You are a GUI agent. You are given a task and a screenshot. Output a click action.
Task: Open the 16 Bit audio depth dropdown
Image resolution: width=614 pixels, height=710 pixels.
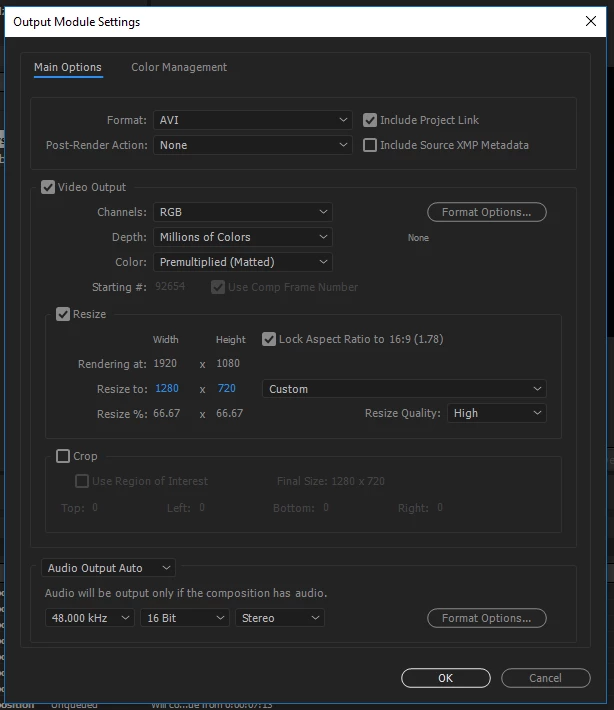click(185, 618)
